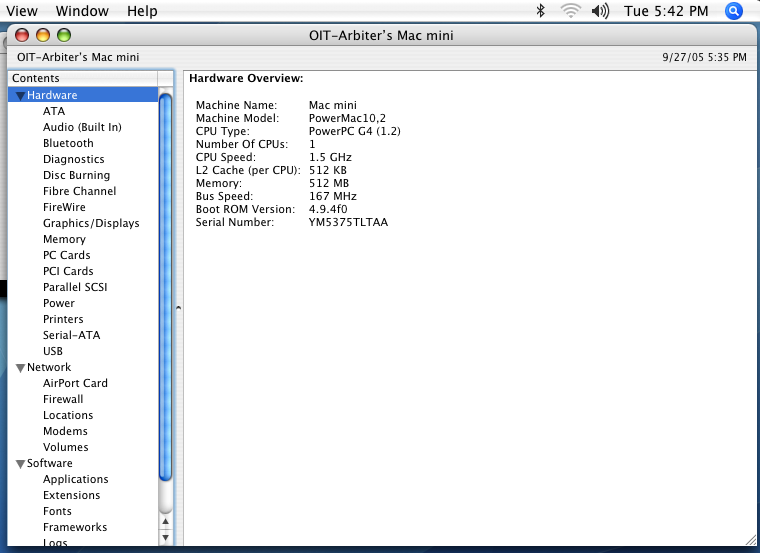Select the FireWire item
This screenshot has width=760, height=553.
(64, 207)
